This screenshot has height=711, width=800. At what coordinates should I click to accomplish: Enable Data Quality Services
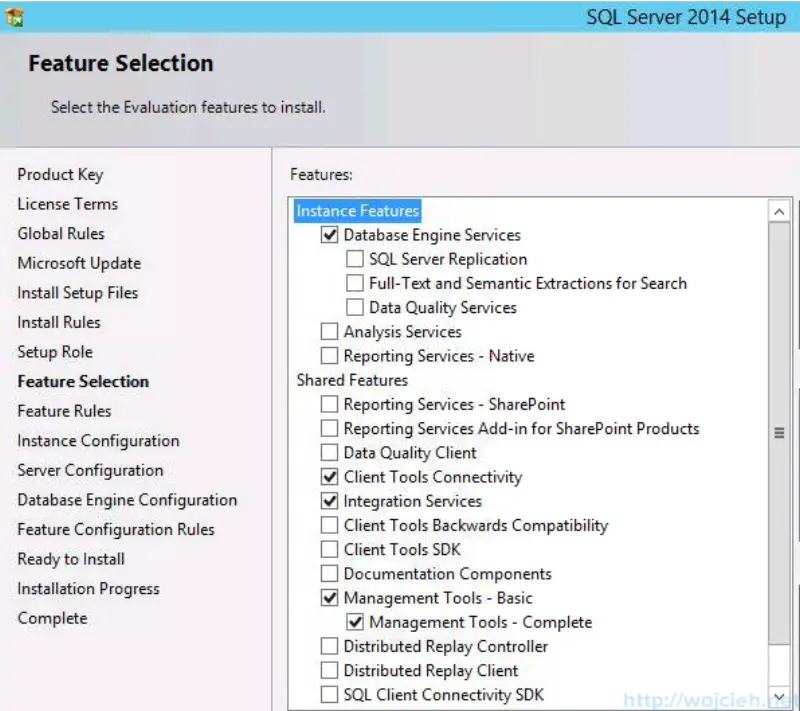[355, 307]
